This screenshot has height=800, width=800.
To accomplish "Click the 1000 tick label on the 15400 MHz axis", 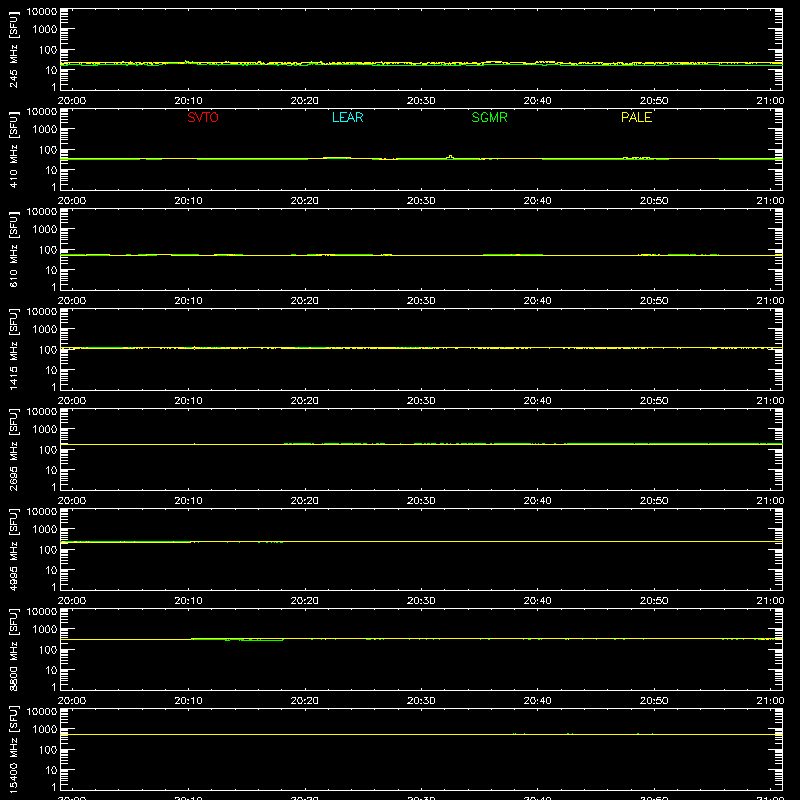I will pos(45,730).
